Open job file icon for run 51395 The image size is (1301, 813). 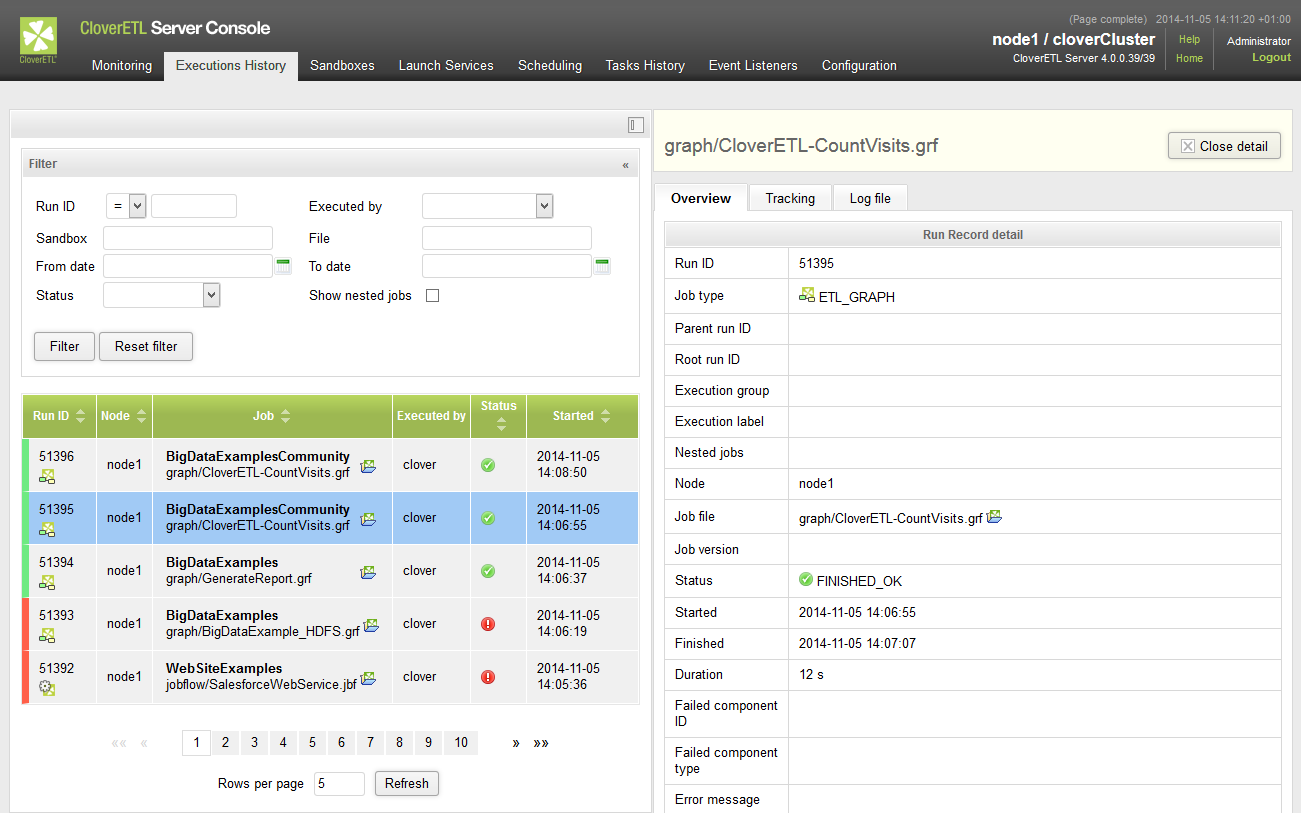coord(368,519)
